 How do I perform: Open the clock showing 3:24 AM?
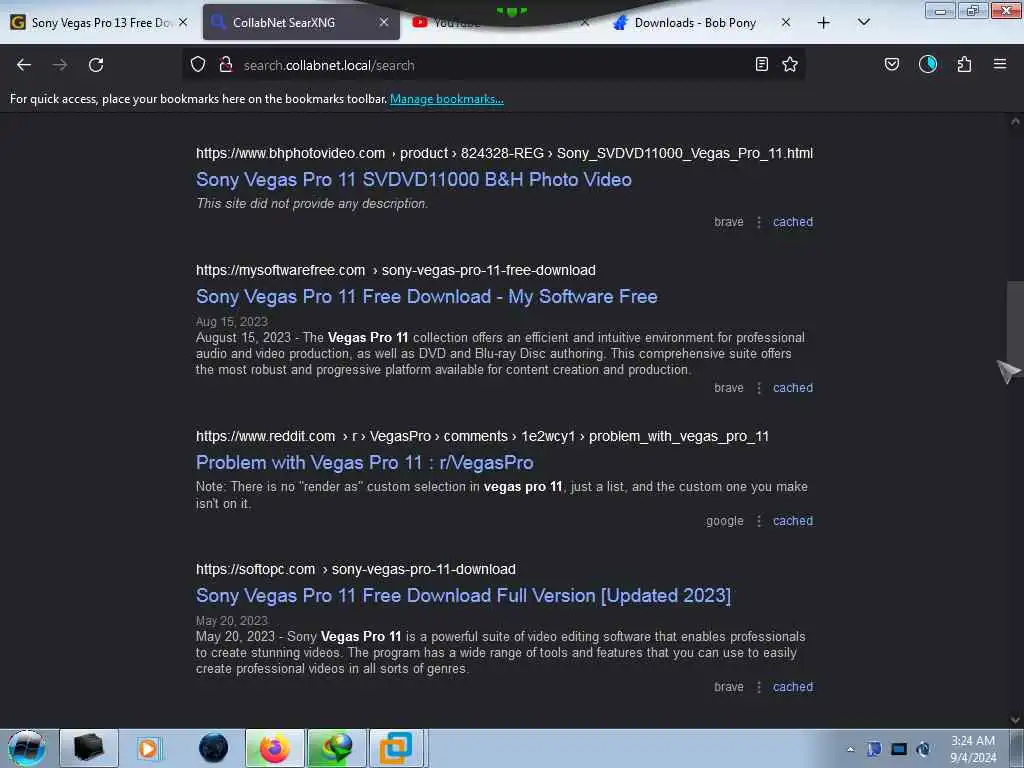tap(973, 749)
